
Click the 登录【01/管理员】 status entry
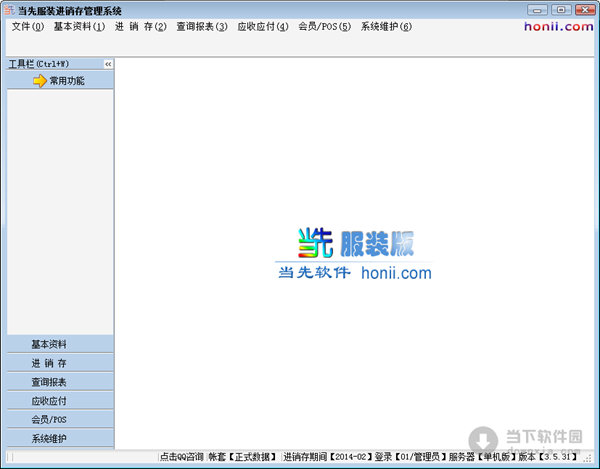[411, 456]
